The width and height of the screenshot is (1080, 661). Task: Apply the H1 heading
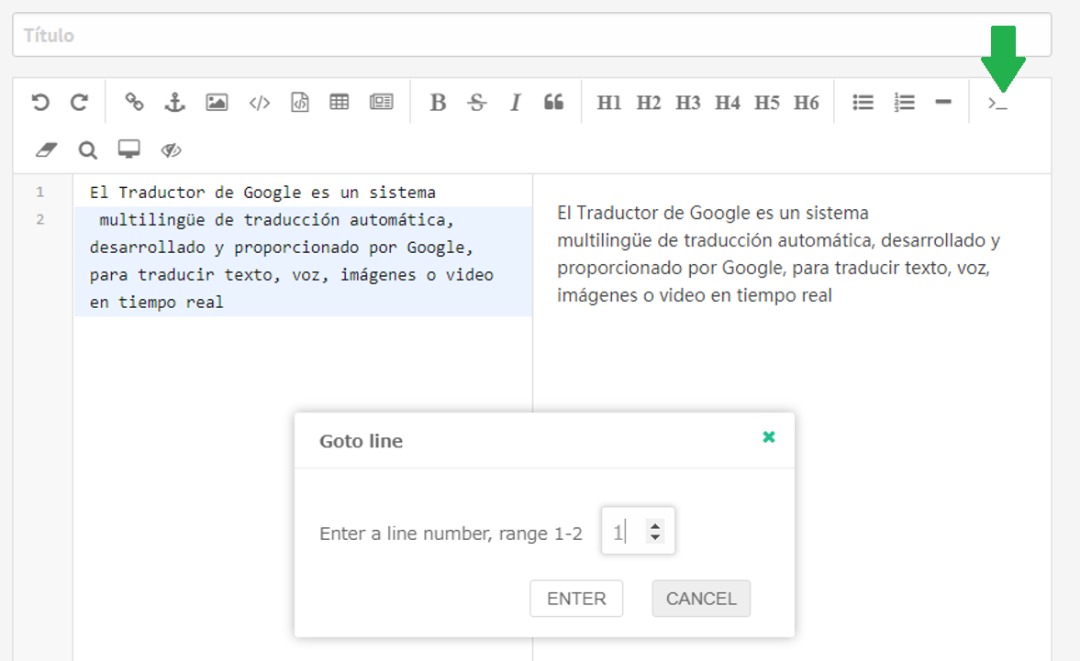click(609, 103)
